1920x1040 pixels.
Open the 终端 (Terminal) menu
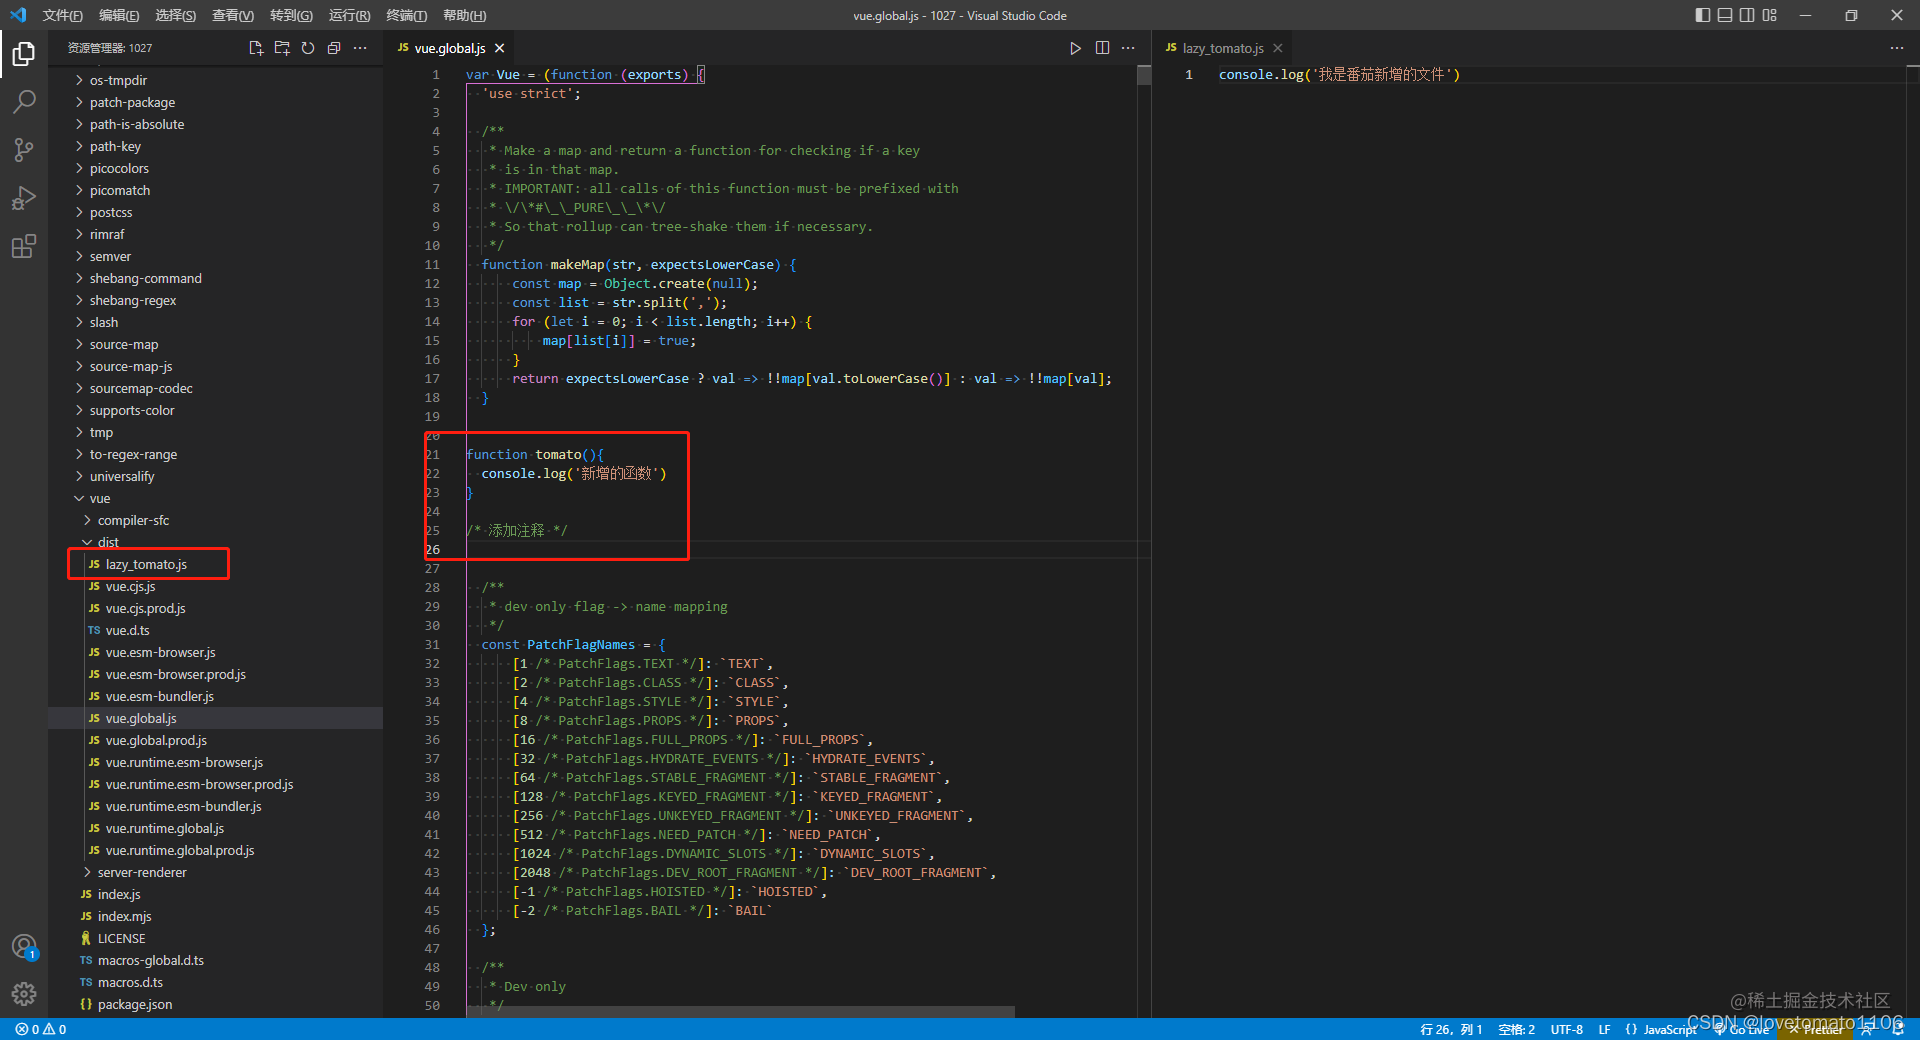coord(406,15)
